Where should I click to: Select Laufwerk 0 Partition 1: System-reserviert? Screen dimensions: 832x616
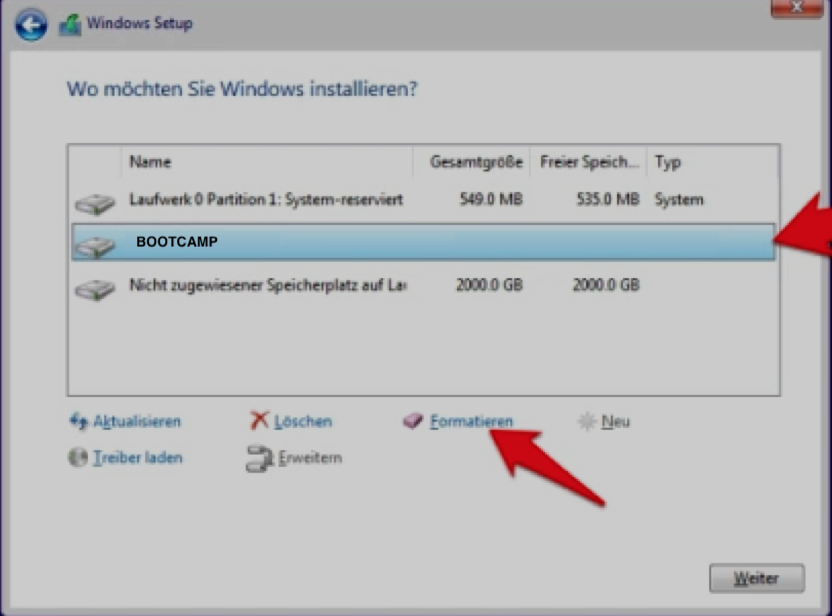point(423,200)
